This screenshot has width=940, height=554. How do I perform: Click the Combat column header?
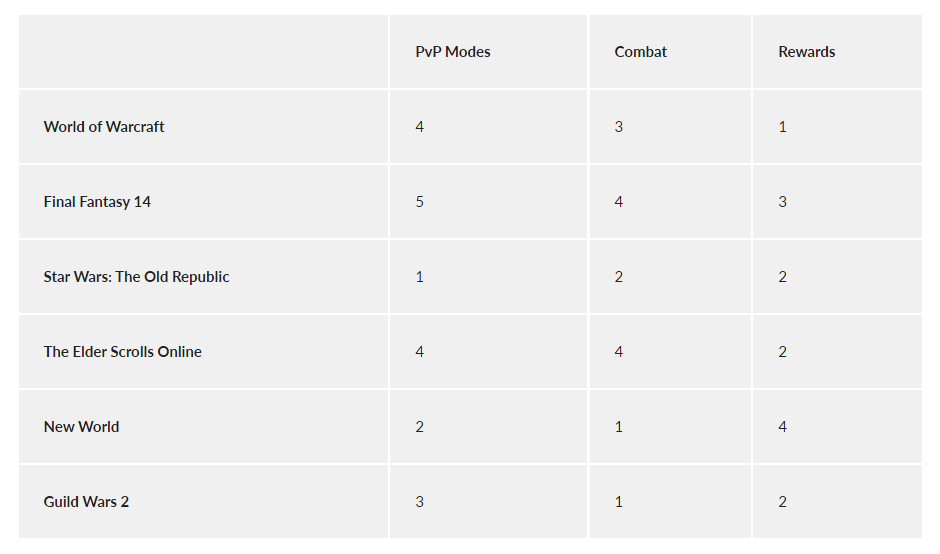pyautogui.click(x=640, y=52)
